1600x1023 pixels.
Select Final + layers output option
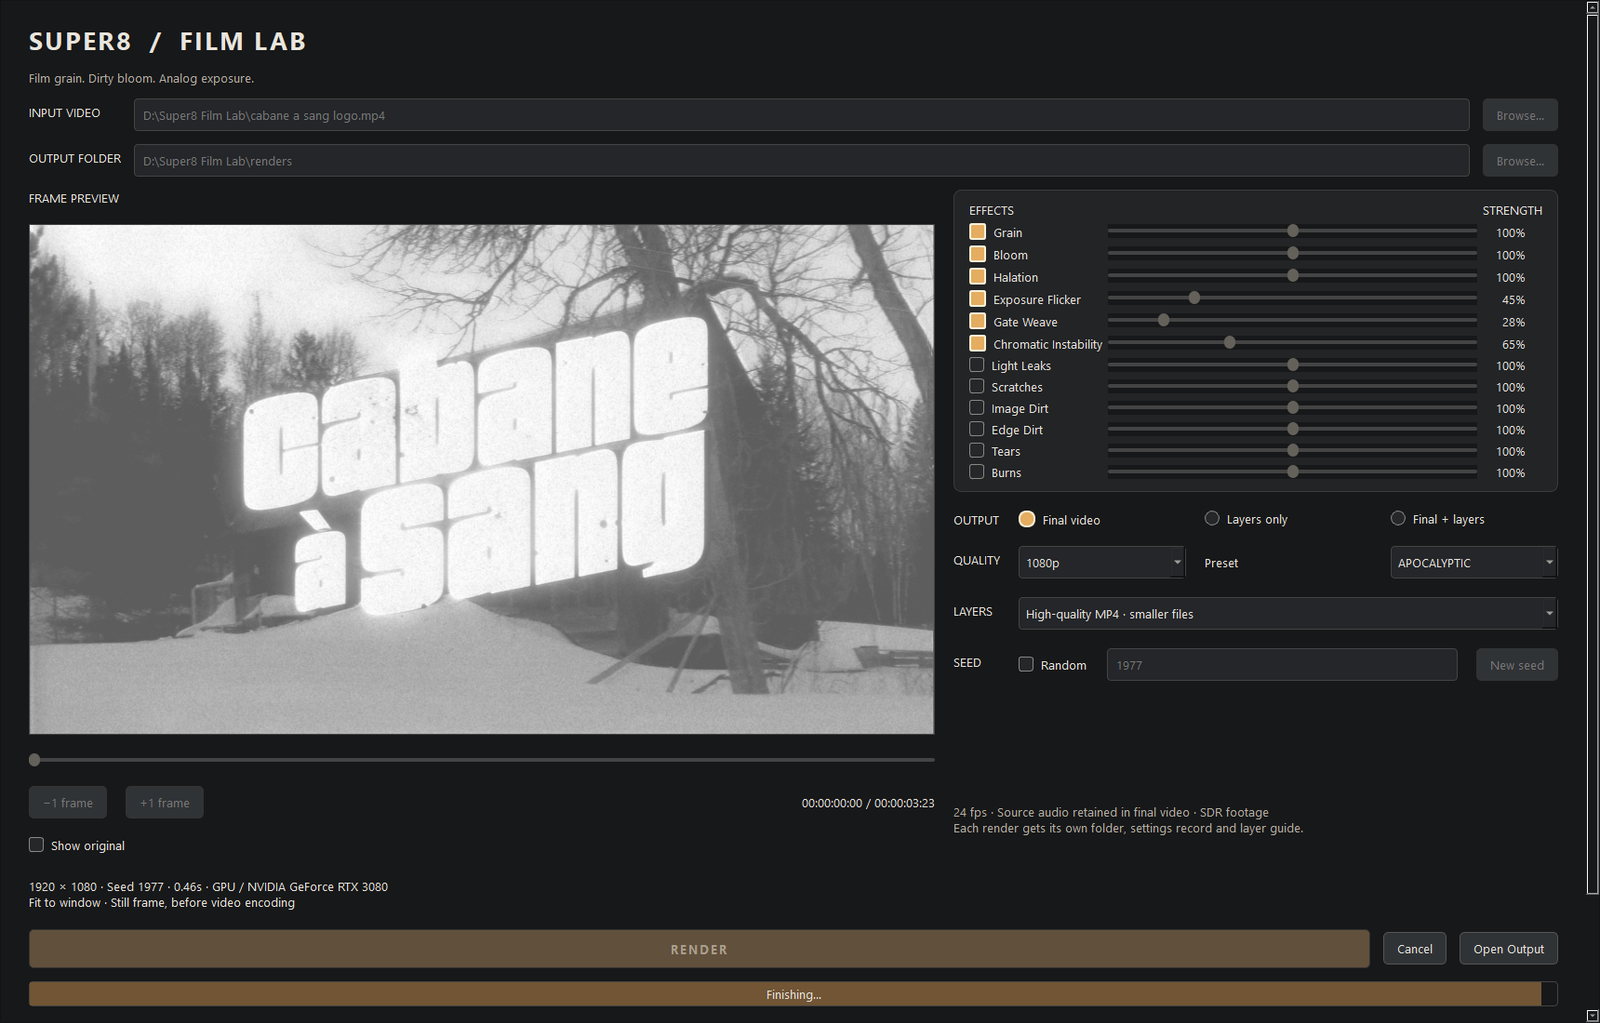(1398, 518)
